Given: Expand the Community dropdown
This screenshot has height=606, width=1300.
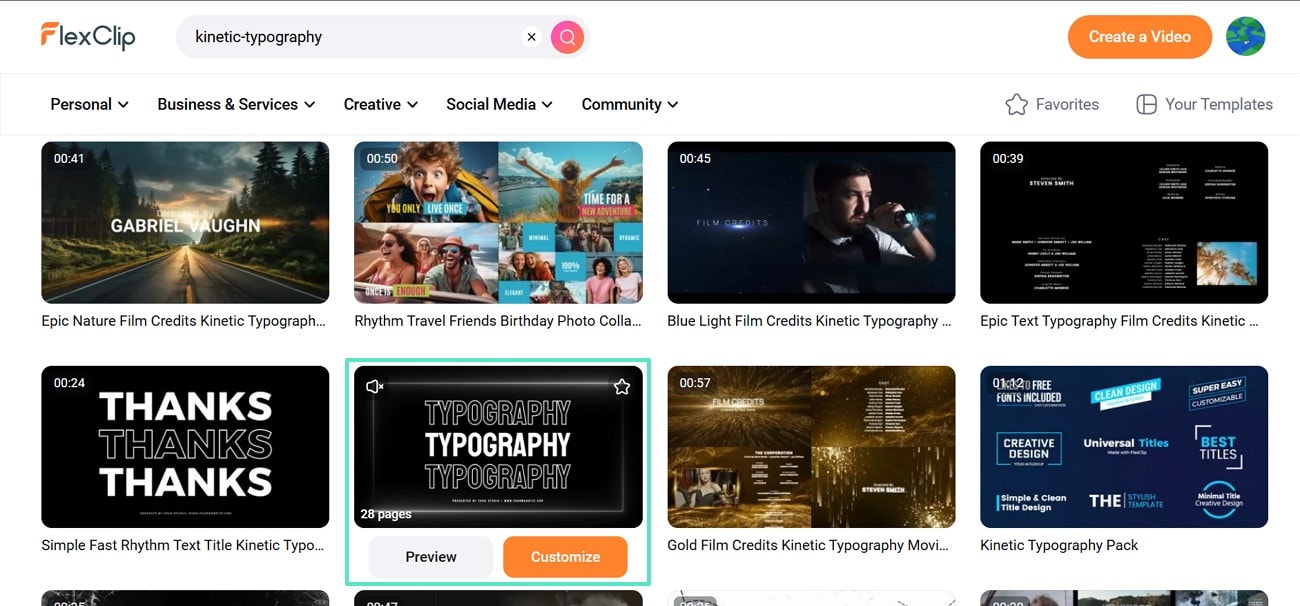Looking at the screenshot, I should click(630, 104).
